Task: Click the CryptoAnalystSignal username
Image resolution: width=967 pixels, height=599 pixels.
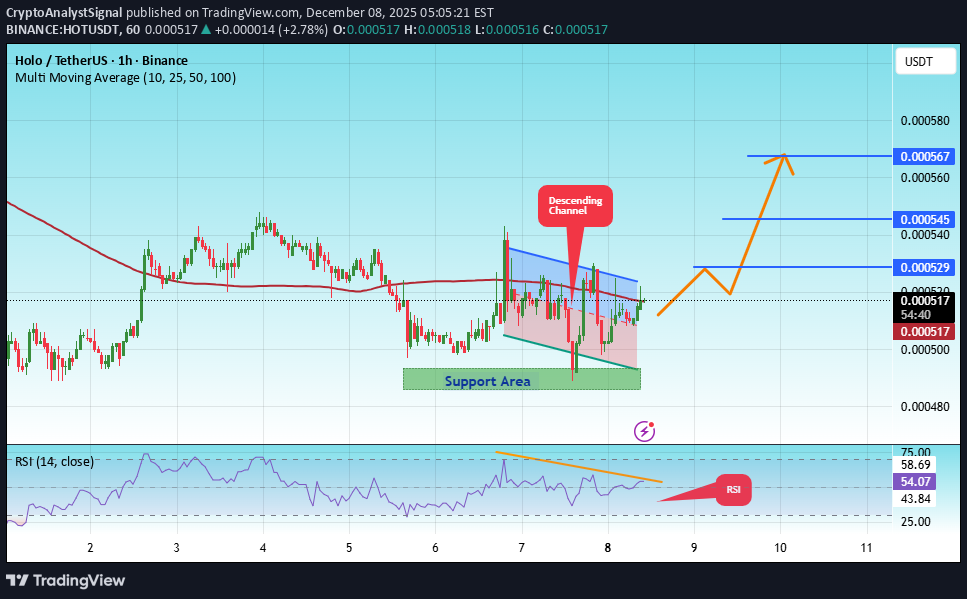Action: click(64, 13)
